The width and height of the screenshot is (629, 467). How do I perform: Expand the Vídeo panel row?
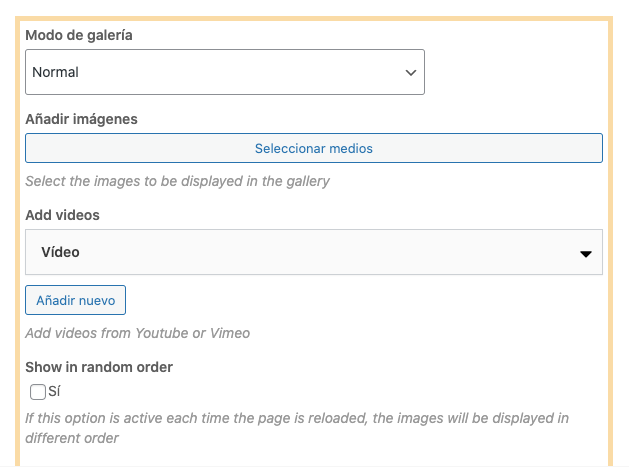[x=313, y=252]
